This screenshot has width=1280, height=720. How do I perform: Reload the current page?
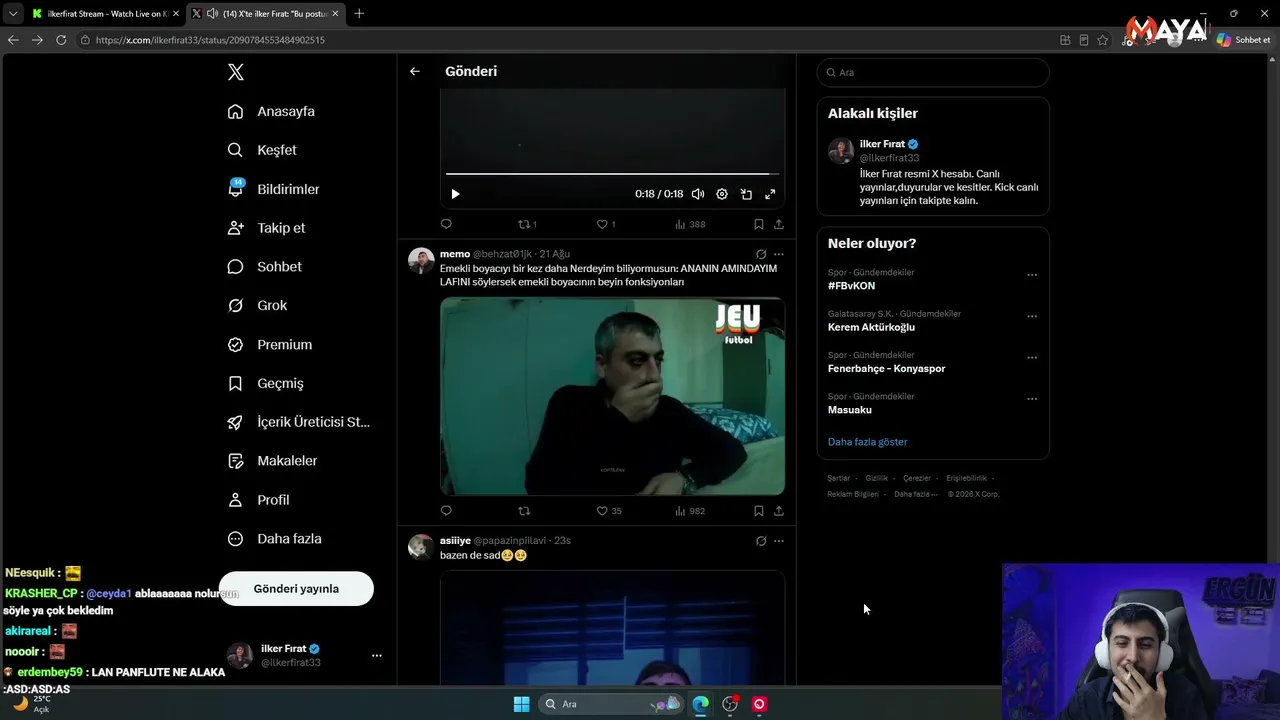61,40
